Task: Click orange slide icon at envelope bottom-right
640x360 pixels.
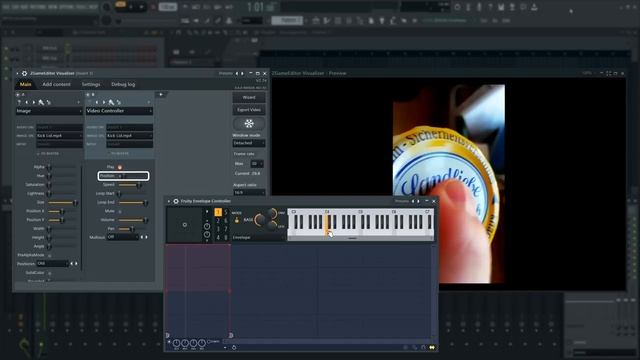Action: pyautogui.click(x=432, y=347)
